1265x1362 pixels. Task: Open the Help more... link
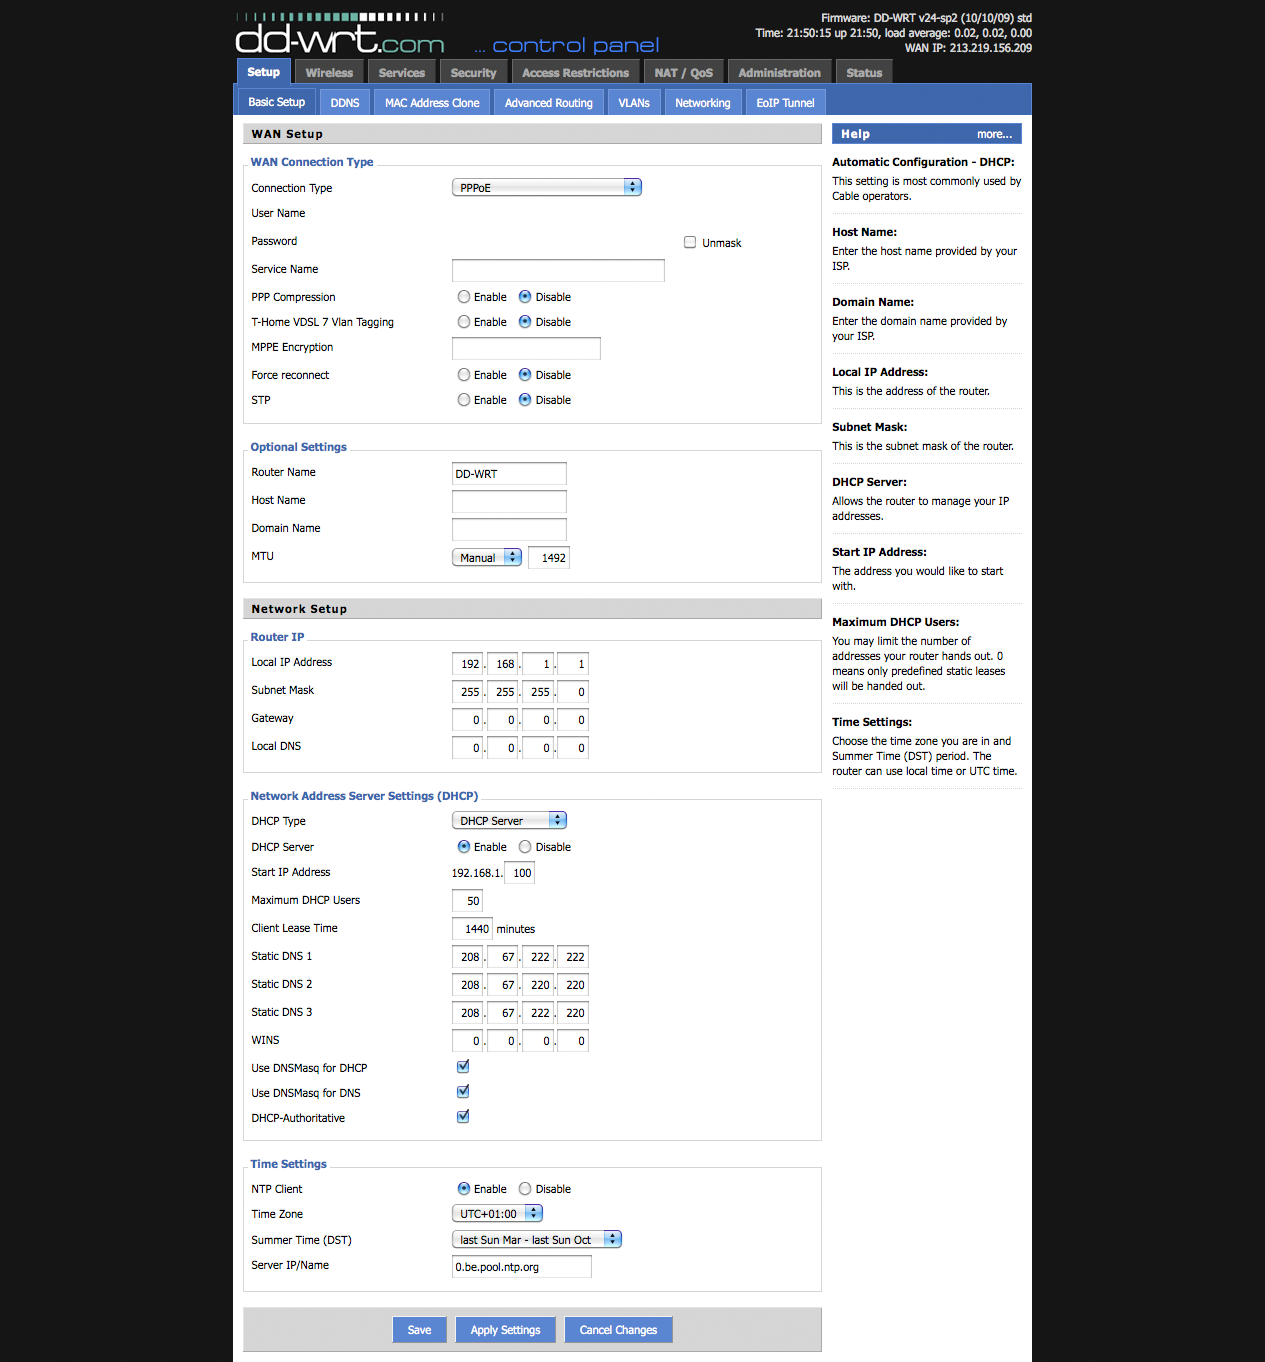point(994,134)
